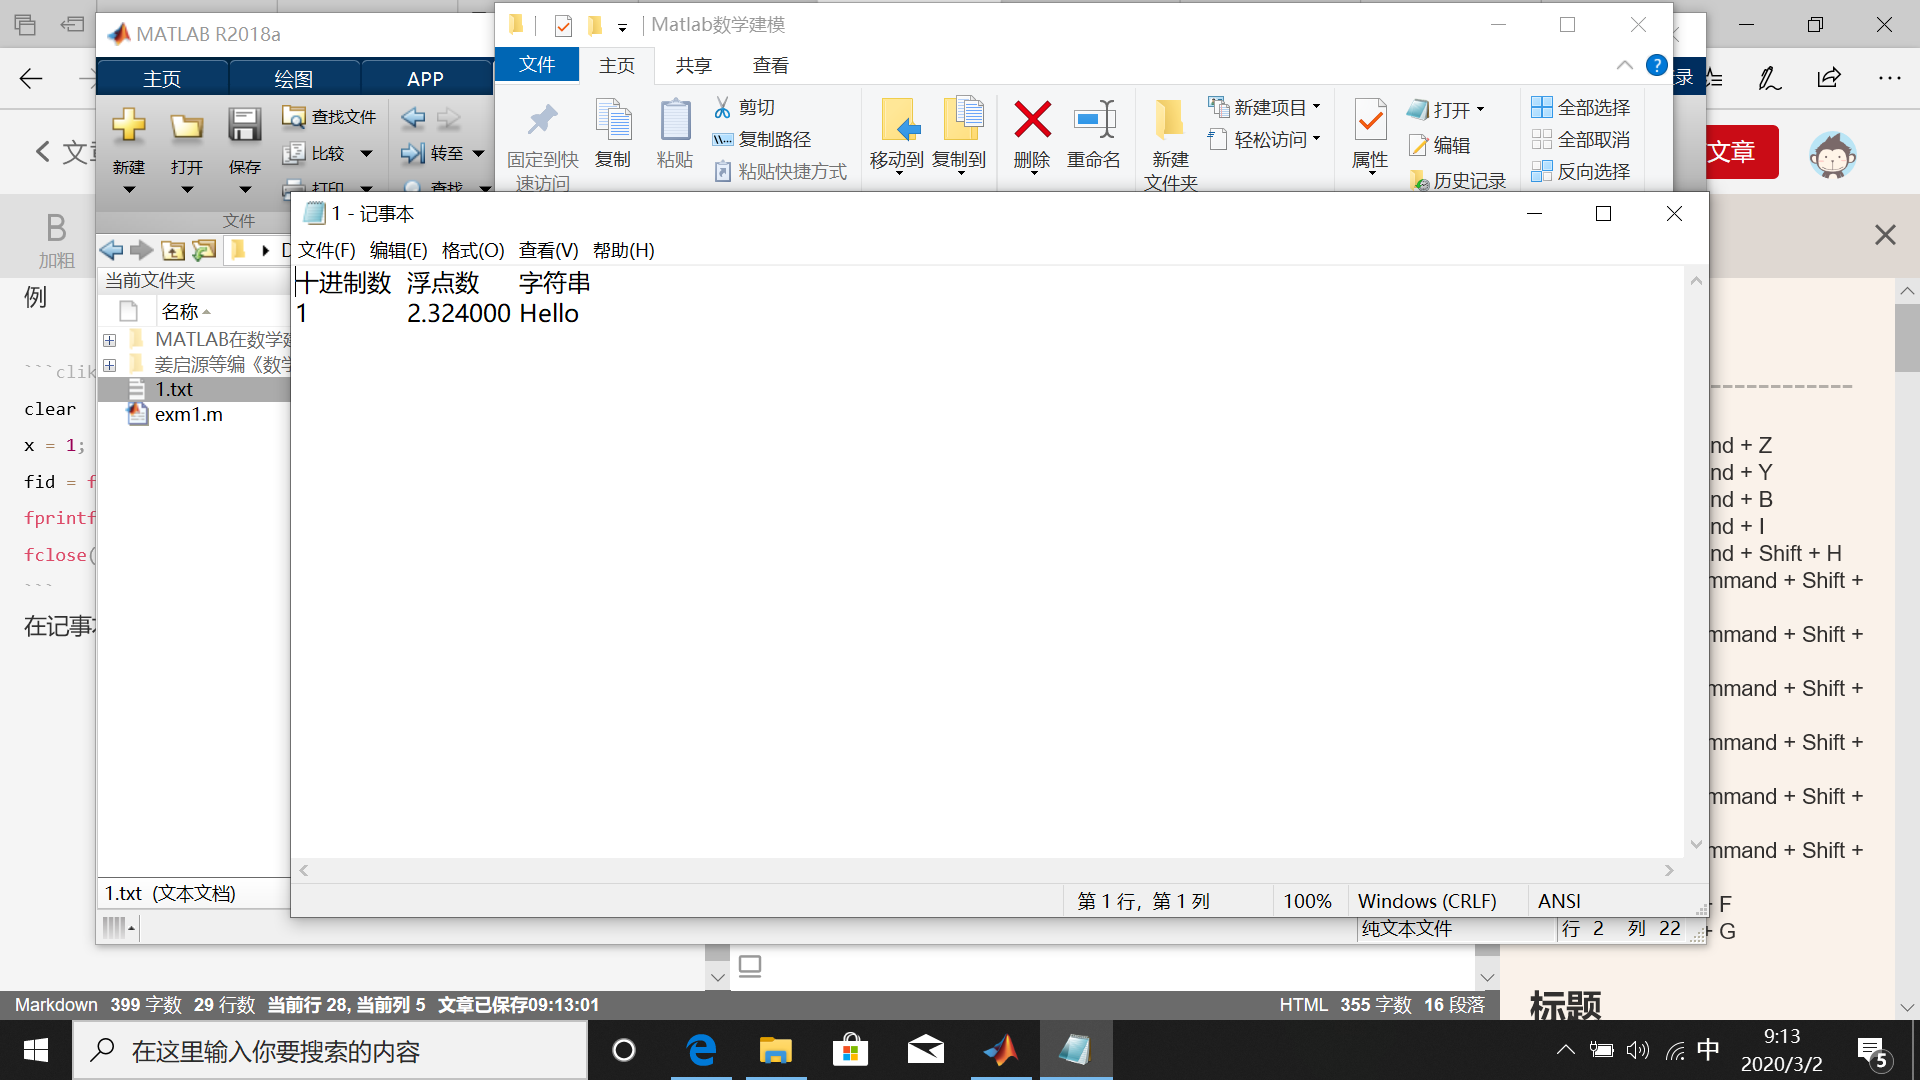Select exm1.m in the current folder list
The height and width of the screenshot is (1080, 1920).
[188, 414]
